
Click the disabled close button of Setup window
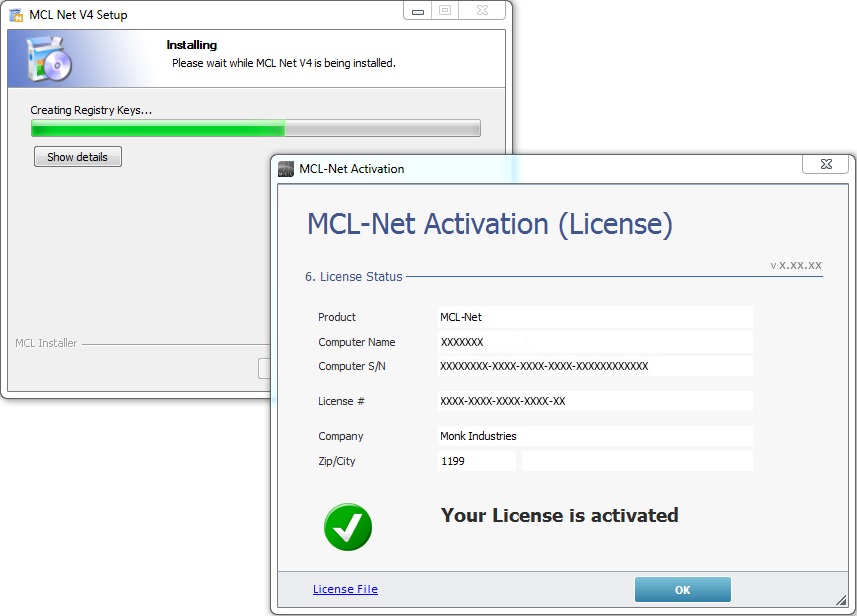coord(482,10)
